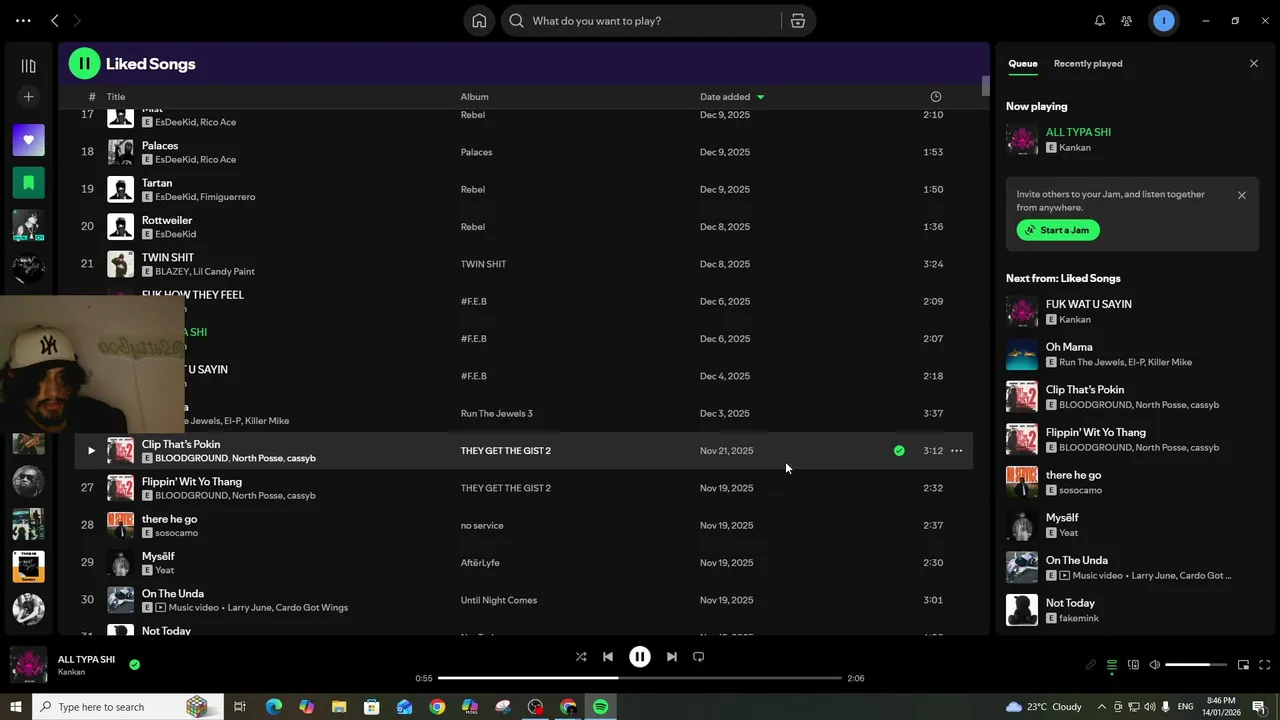
Task: Open the lyrics microphone icon
Action: pyautogui.click(x=1091, y=665)
